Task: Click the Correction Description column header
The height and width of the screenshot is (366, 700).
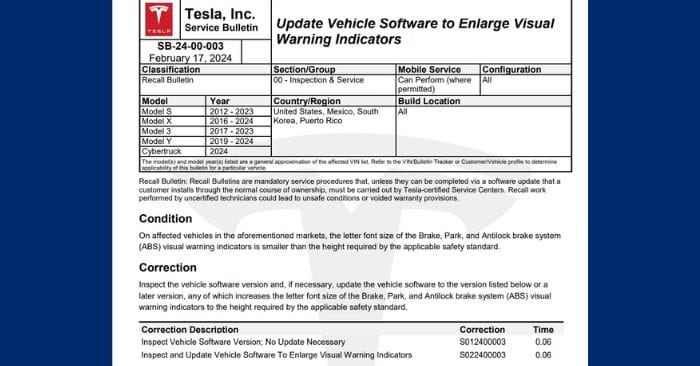Action: (190, 329)
